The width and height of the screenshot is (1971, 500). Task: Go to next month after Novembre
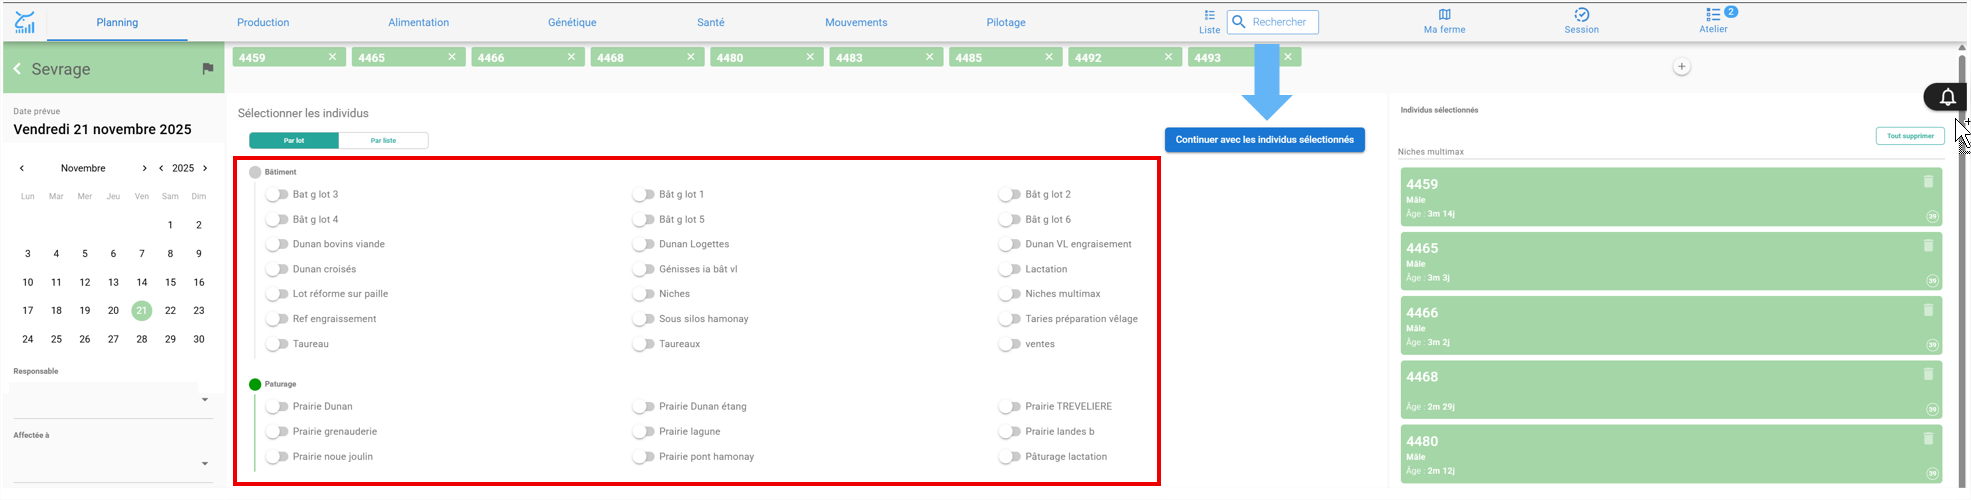point(144,168)
